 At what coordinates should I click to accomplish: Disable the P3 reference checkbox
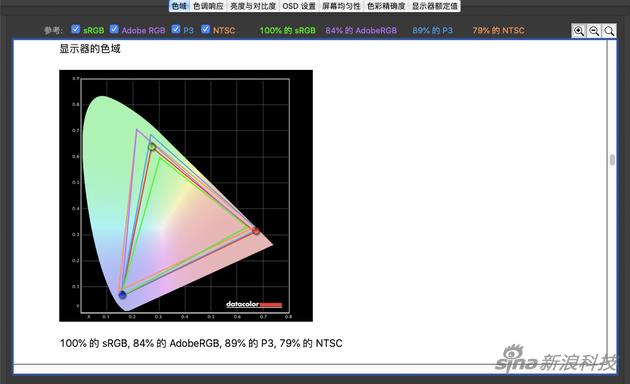click(x=176, y=29)
